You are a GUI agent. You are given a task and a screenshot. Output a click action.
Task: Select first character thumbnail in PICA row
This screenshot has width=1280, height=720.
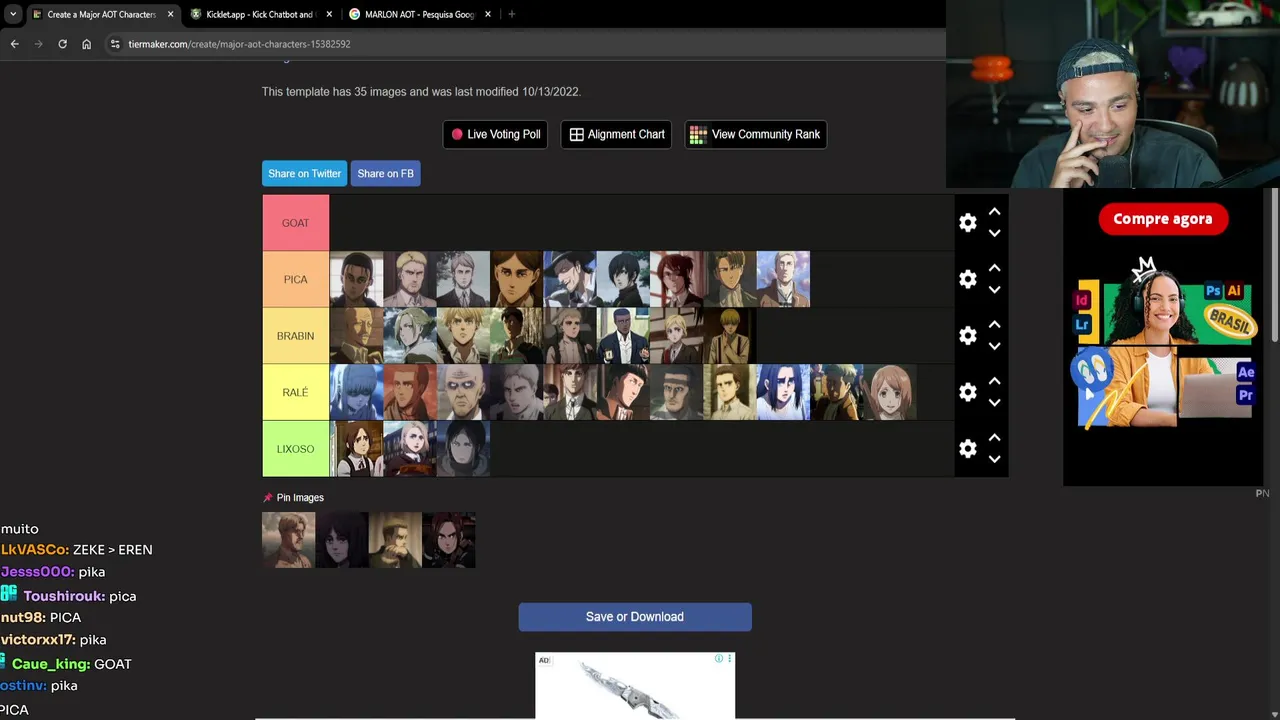tap(356, 279)
